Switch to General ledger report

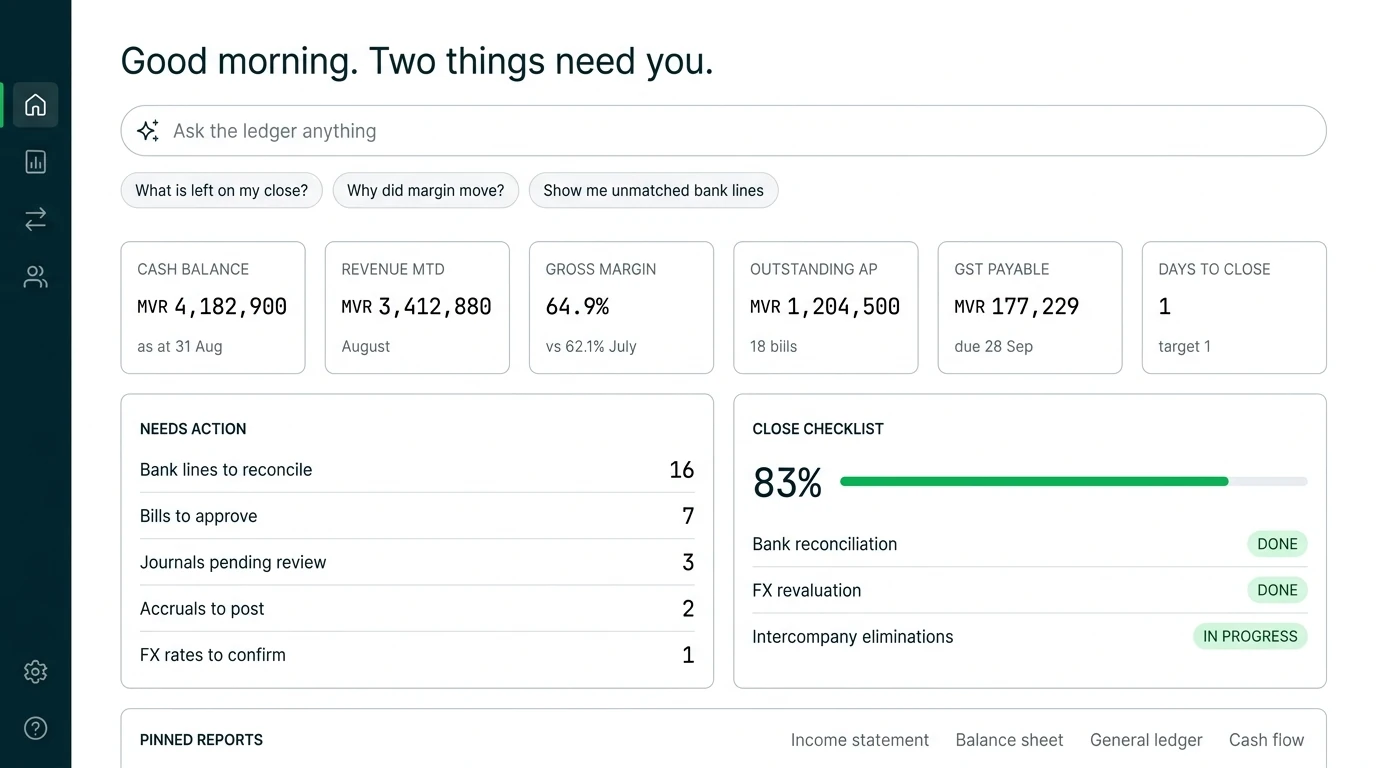click(1146, 740)
